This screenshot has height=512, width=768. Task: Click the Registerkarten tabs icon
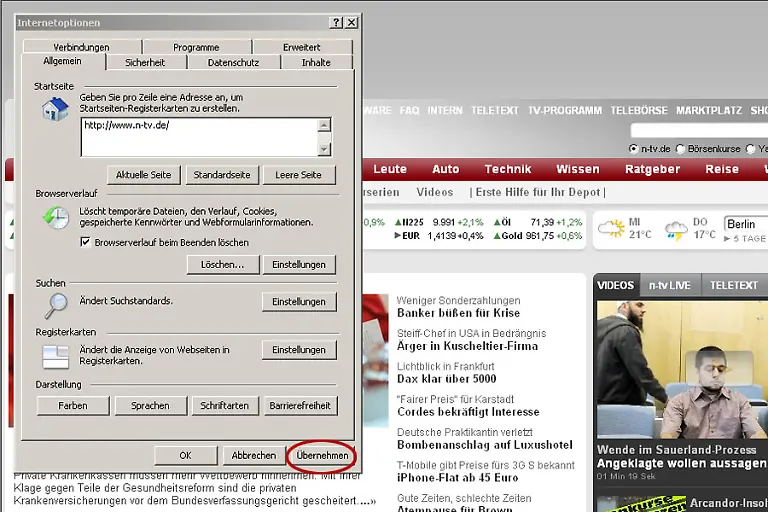pos(55,355)
